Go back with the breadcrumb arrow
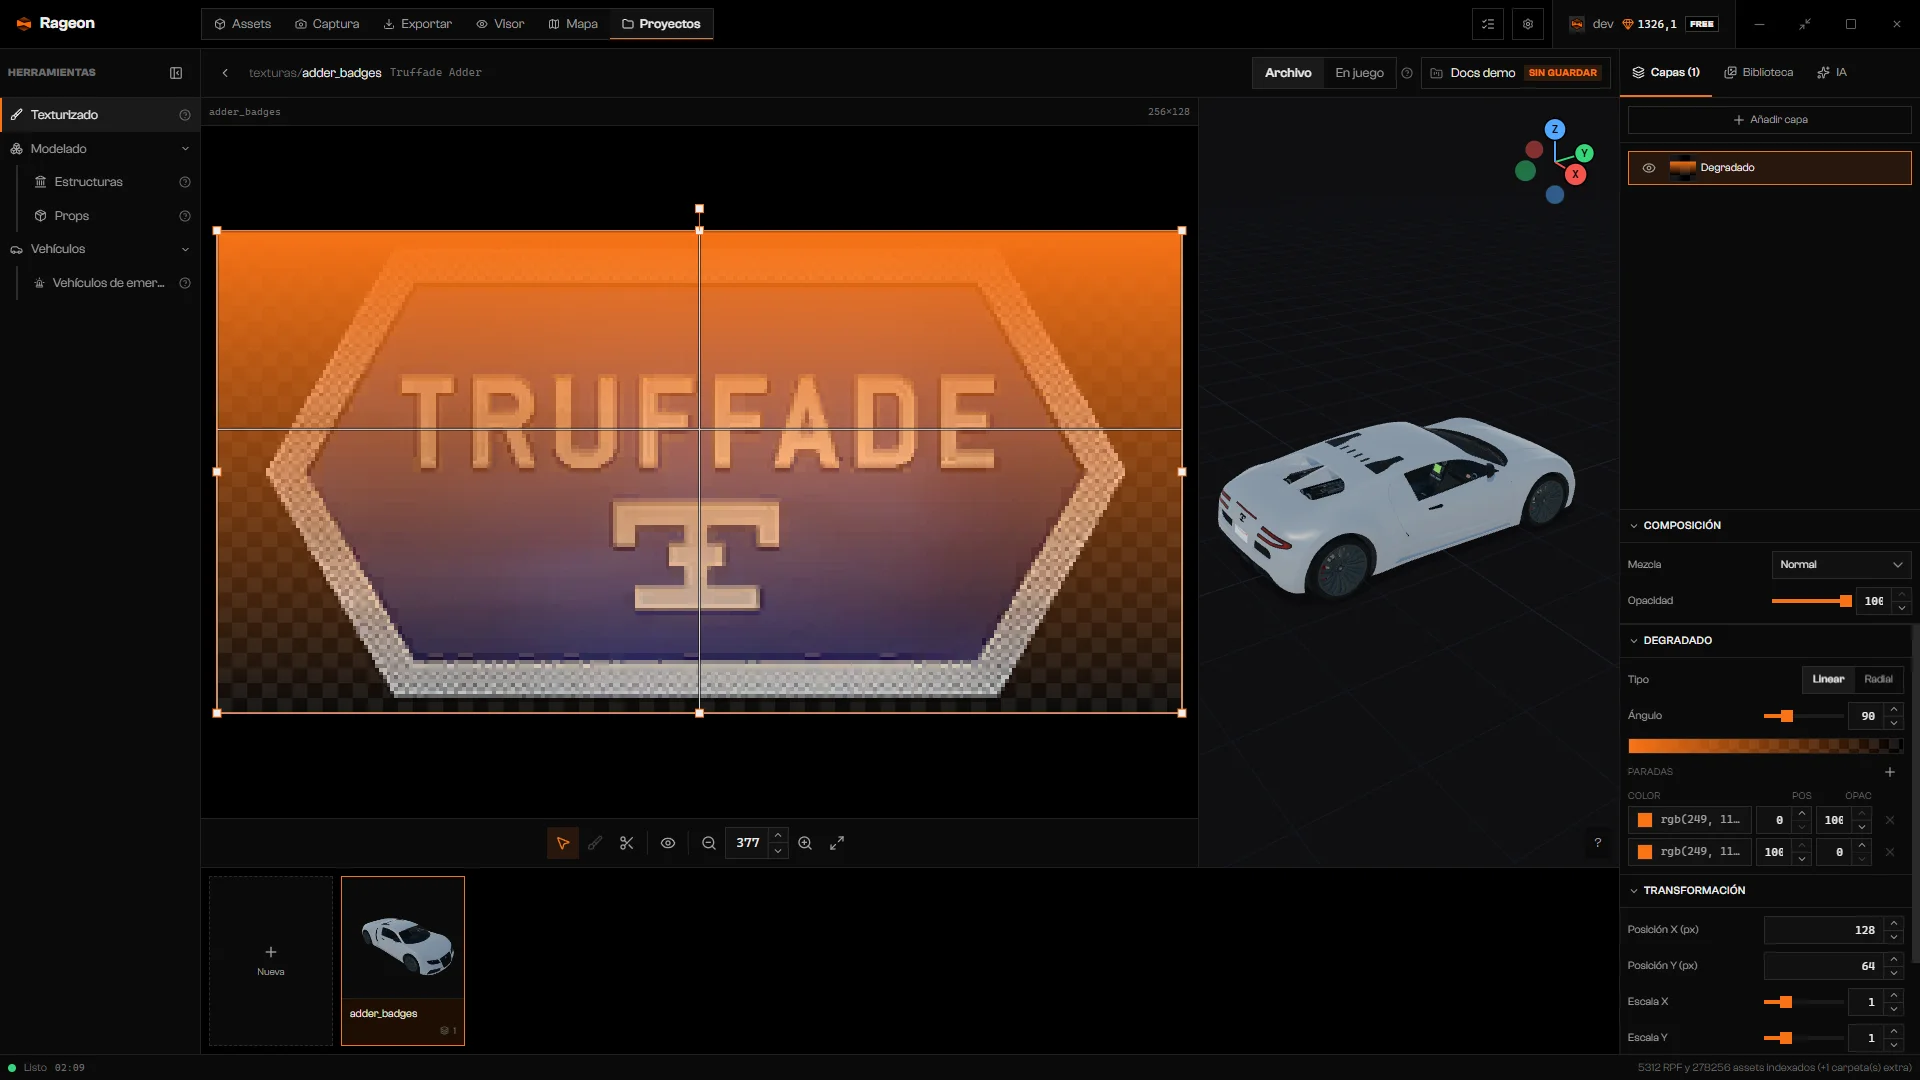Viewport: 1920px width, 1080px height. [x=226, y=73]
